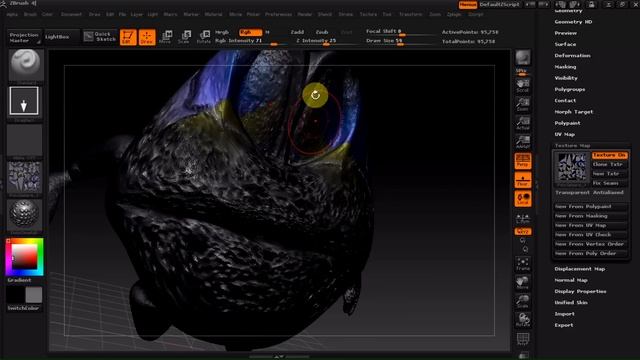This screenshot has height=360, width=640.
Task: Open the current texture thumbnail on left shelf
Action: (24, 177)
